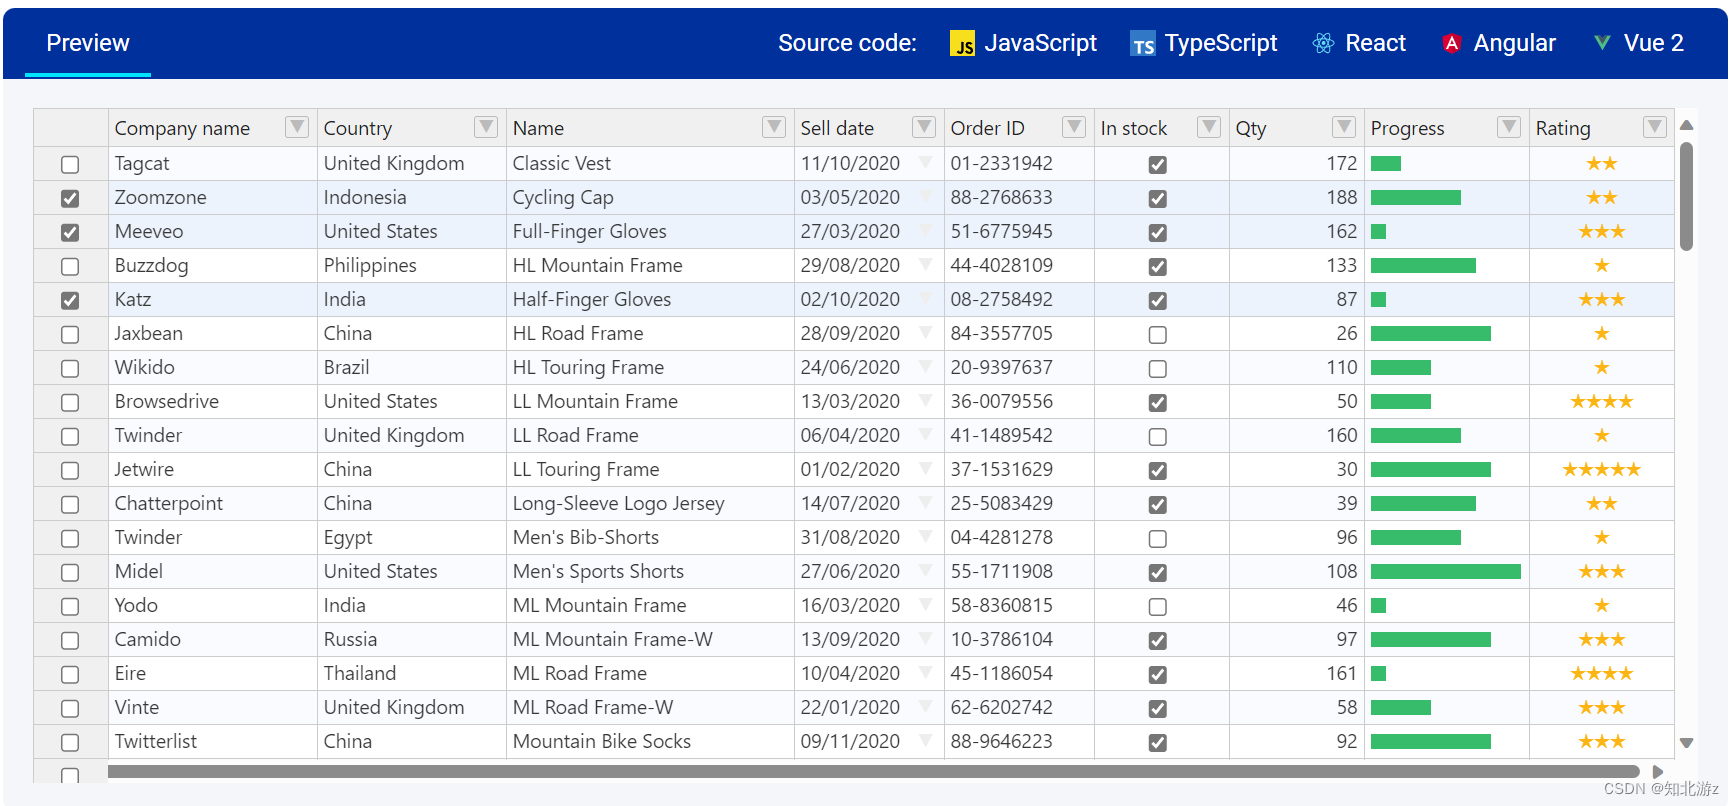Toggle In stock checkbox for Wikido

click(x=1158, y=368)
